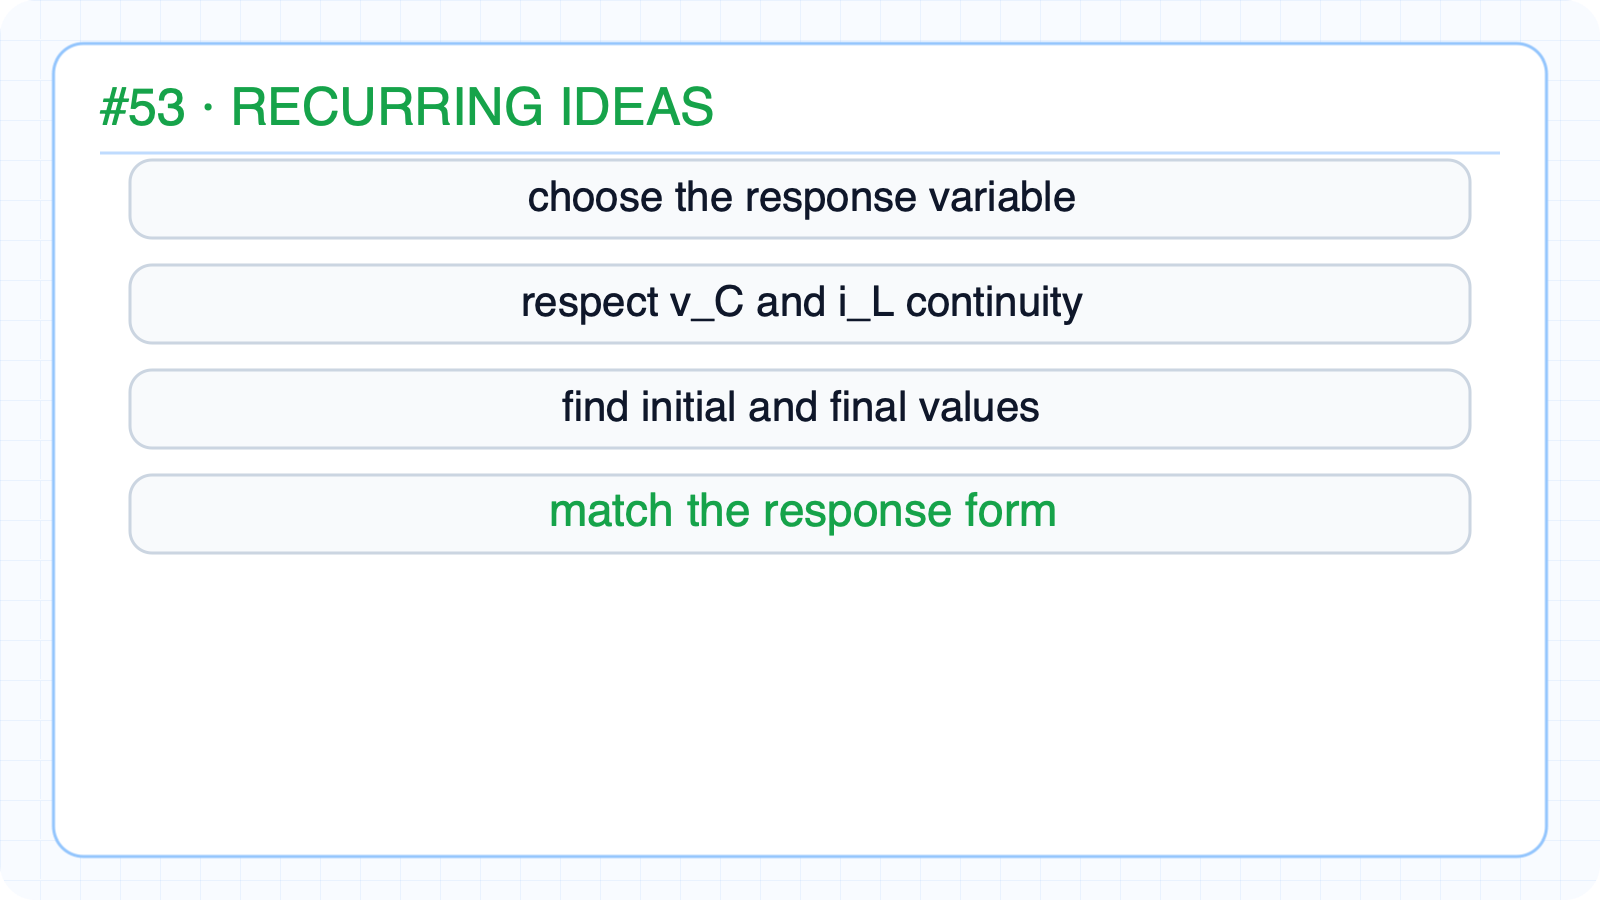Image resolution: width=1600 pixels, height=900 pixels.
Task: Click the "#53 · RECURRING IDEAS" heading
Action: point(407,108)
